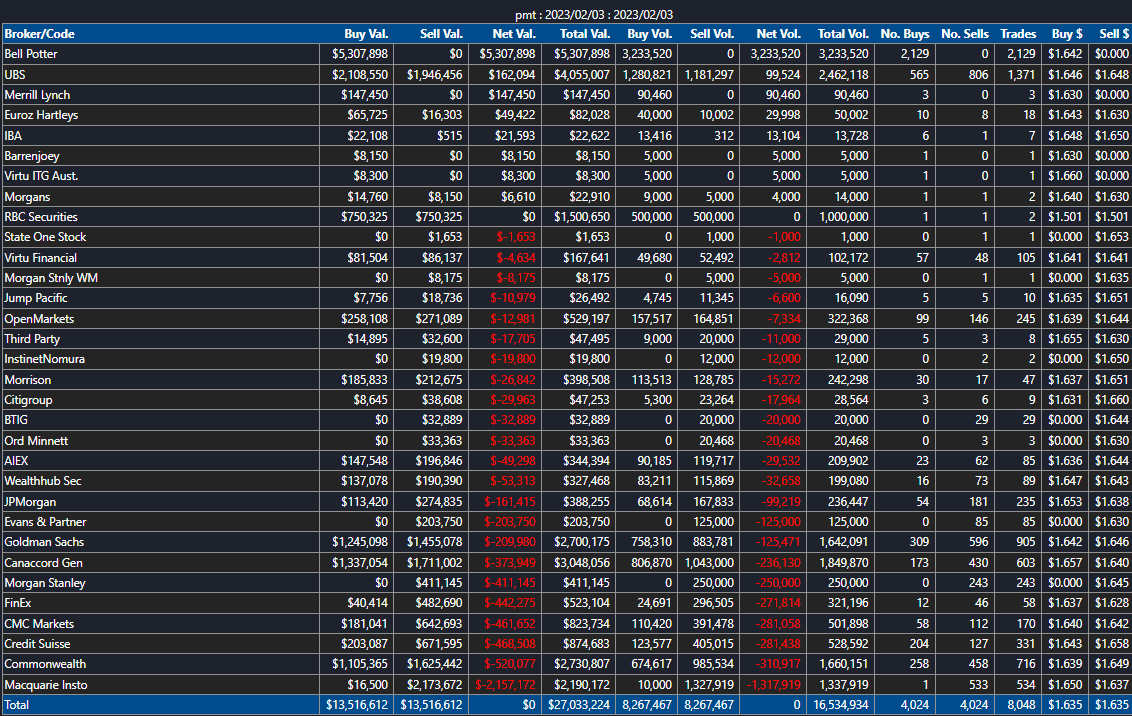
Task: Select the Jump Pacific broker name
Action: [x=35, y=298]
